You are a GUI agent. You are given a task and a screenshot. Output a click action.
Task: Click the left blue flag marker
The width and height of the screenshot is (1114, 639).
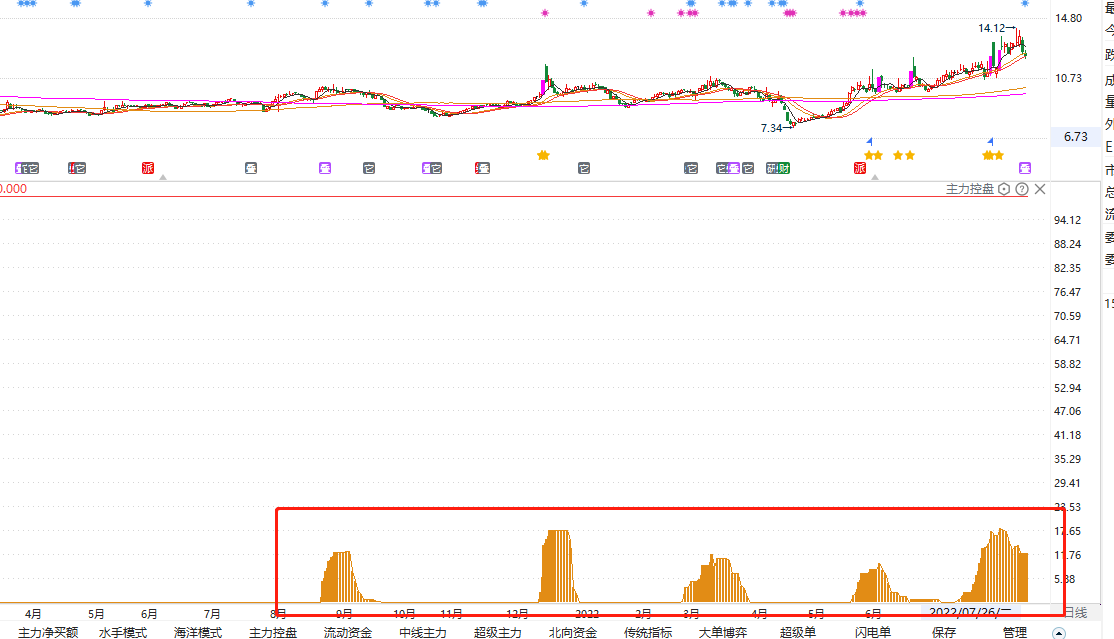pos(870,141)
